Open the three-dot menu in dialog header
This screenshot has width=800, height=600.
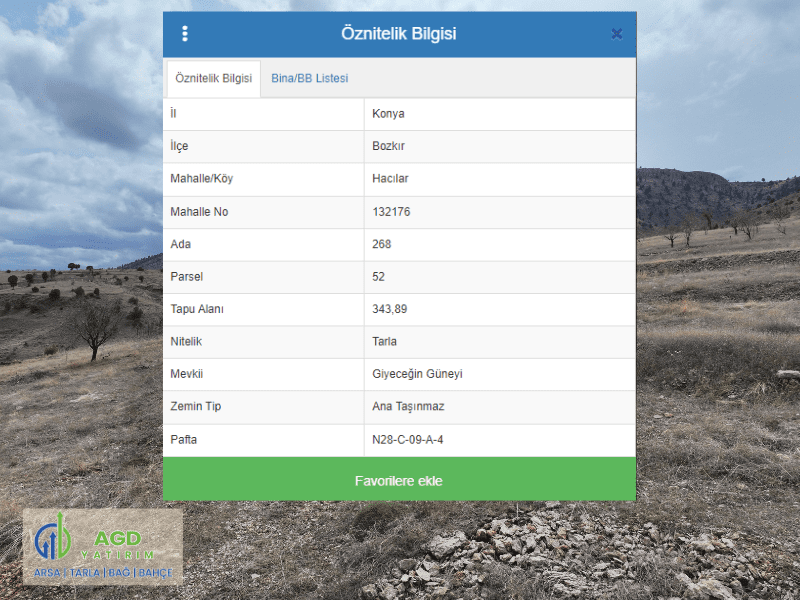185,34
